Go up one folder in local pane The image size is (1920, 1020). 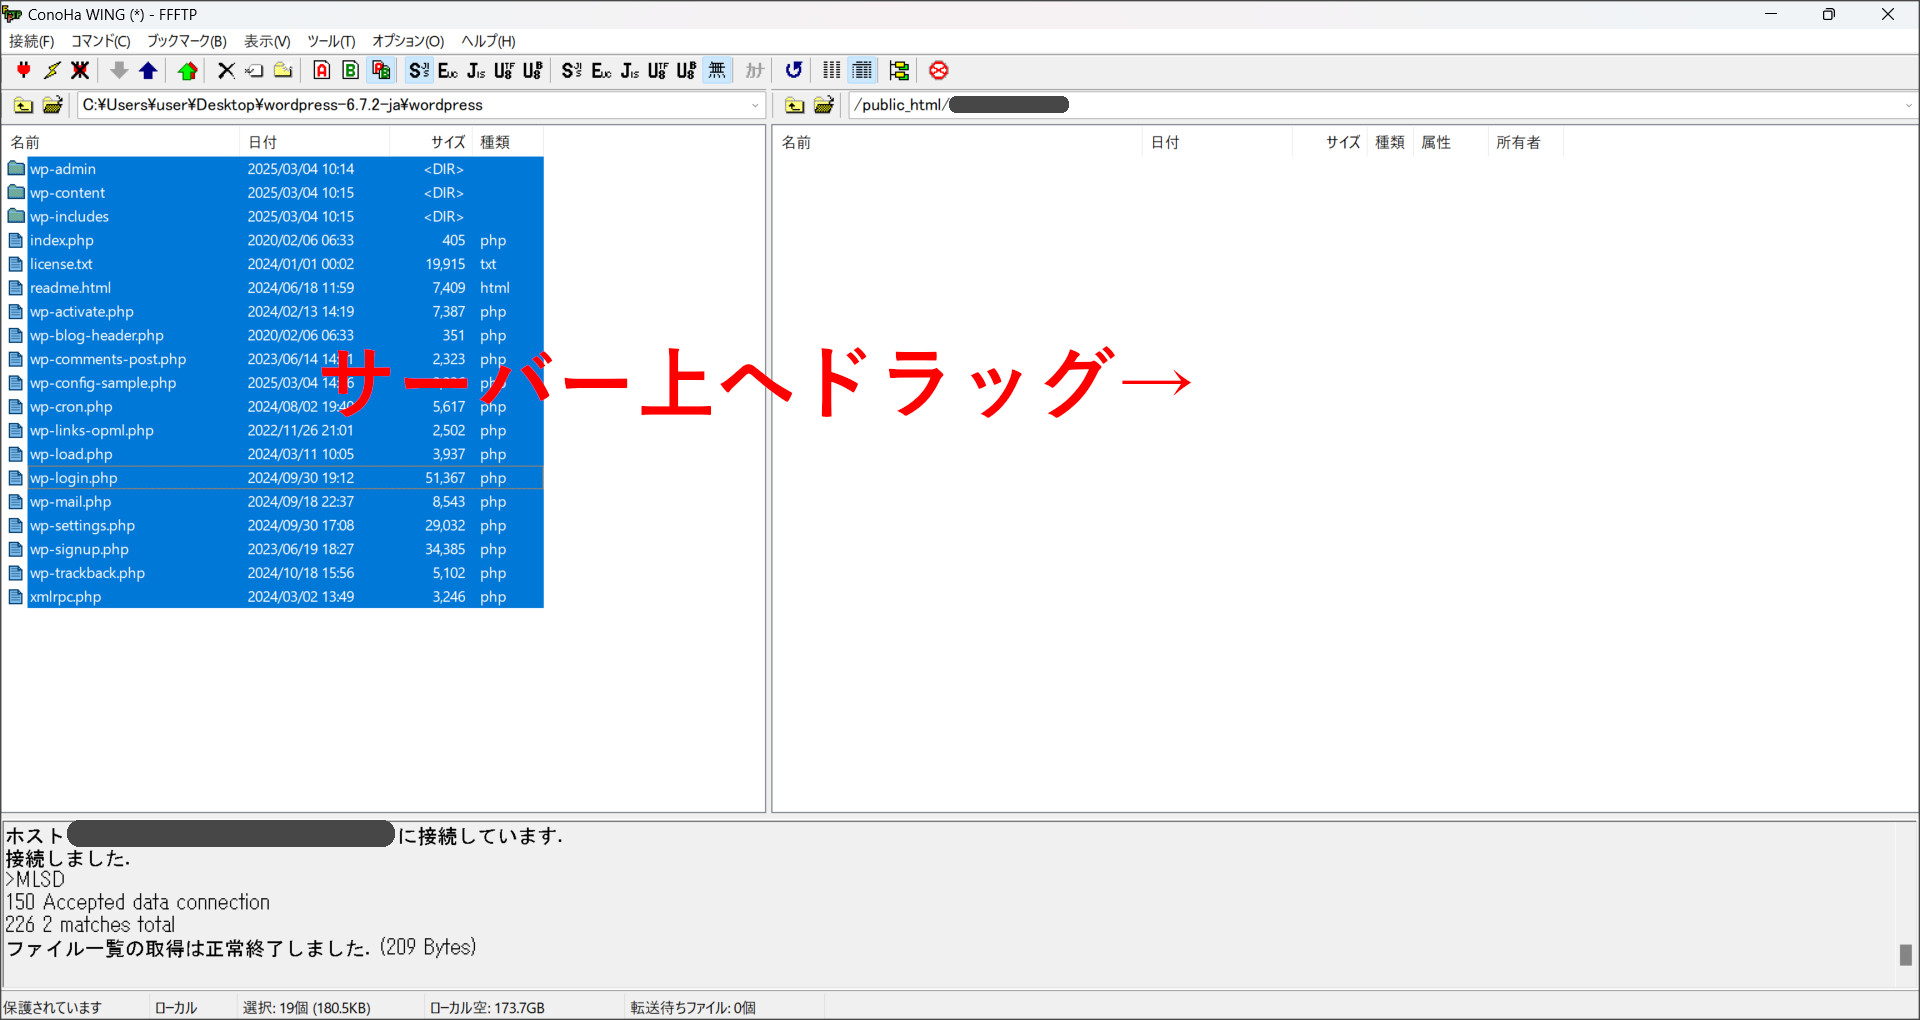[x=23, y=105]
